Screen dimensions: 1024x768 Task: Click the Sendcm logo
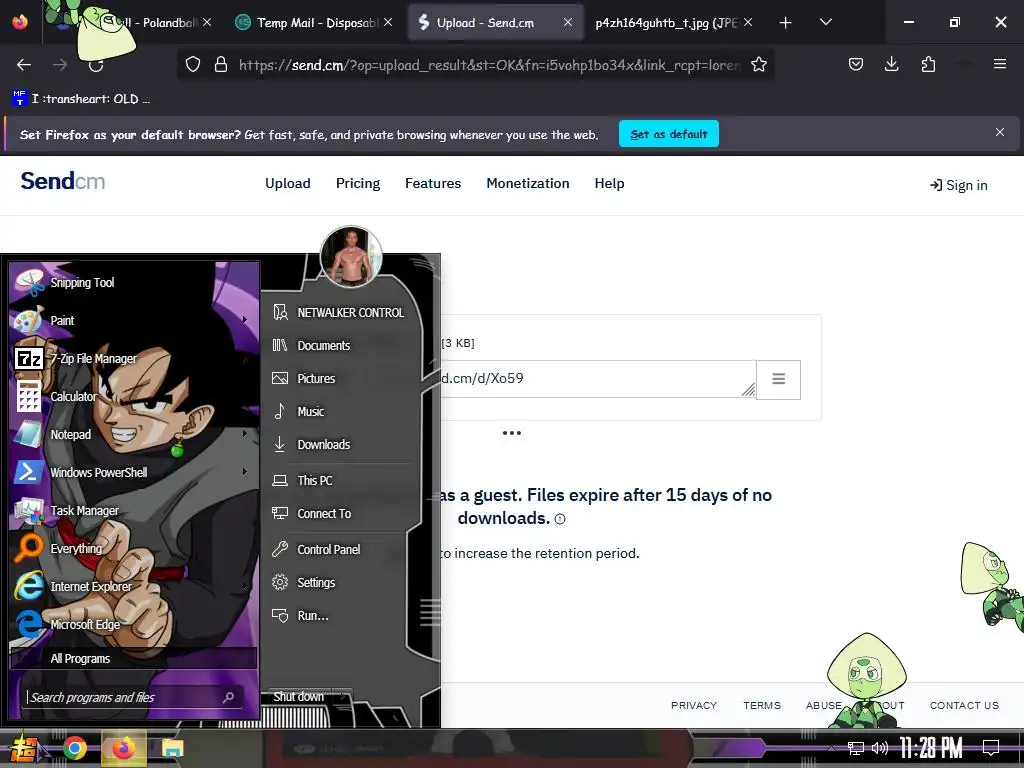(63, 181)
